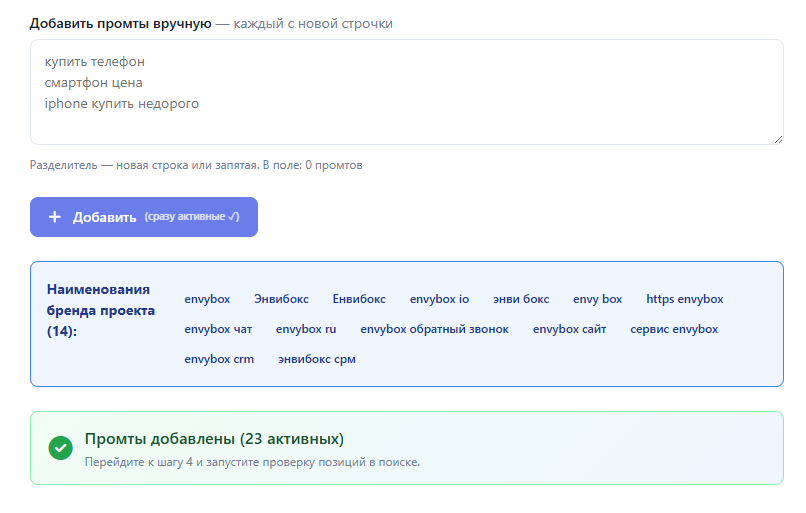Select the brand tag 'сервис envybox'
Screen dimensions: 806x513
click(x=674, y=329)
